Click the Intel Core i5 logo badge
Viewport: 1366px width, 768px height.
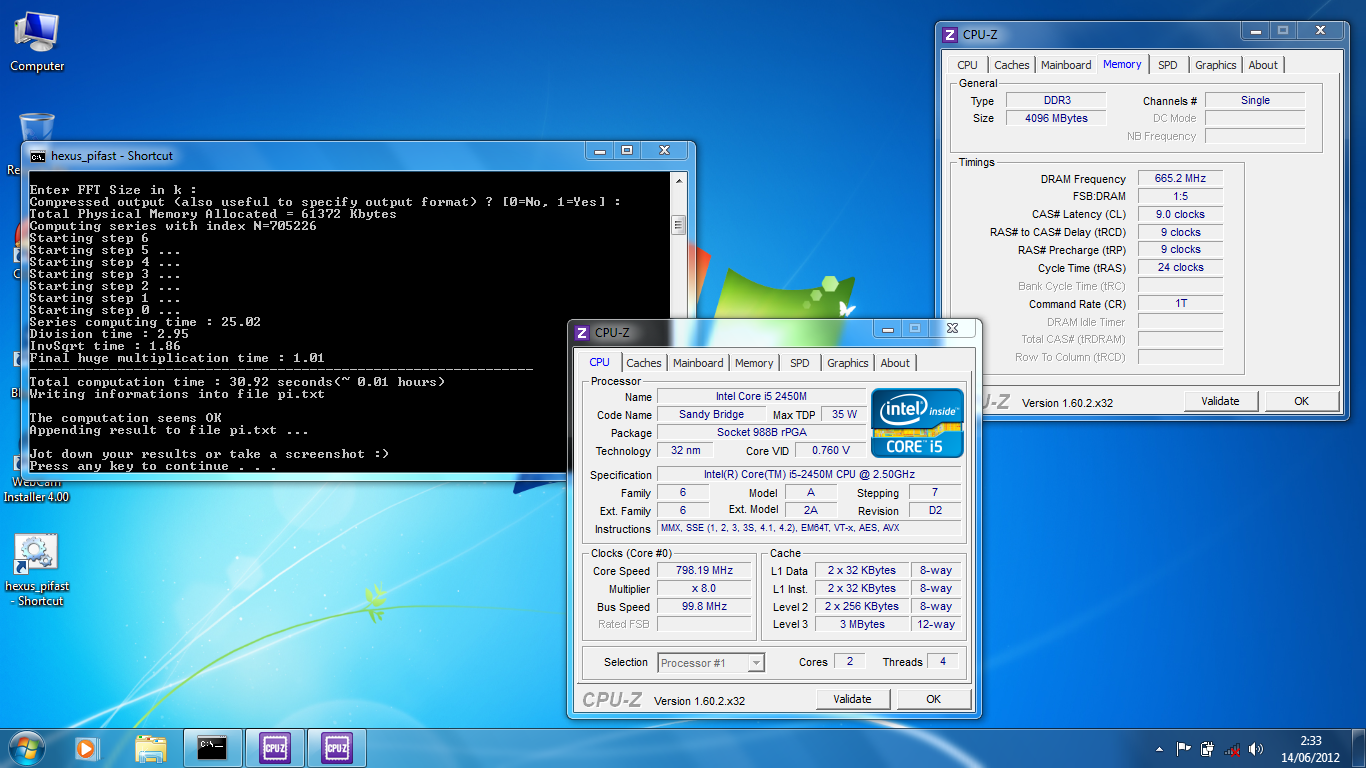917,422
